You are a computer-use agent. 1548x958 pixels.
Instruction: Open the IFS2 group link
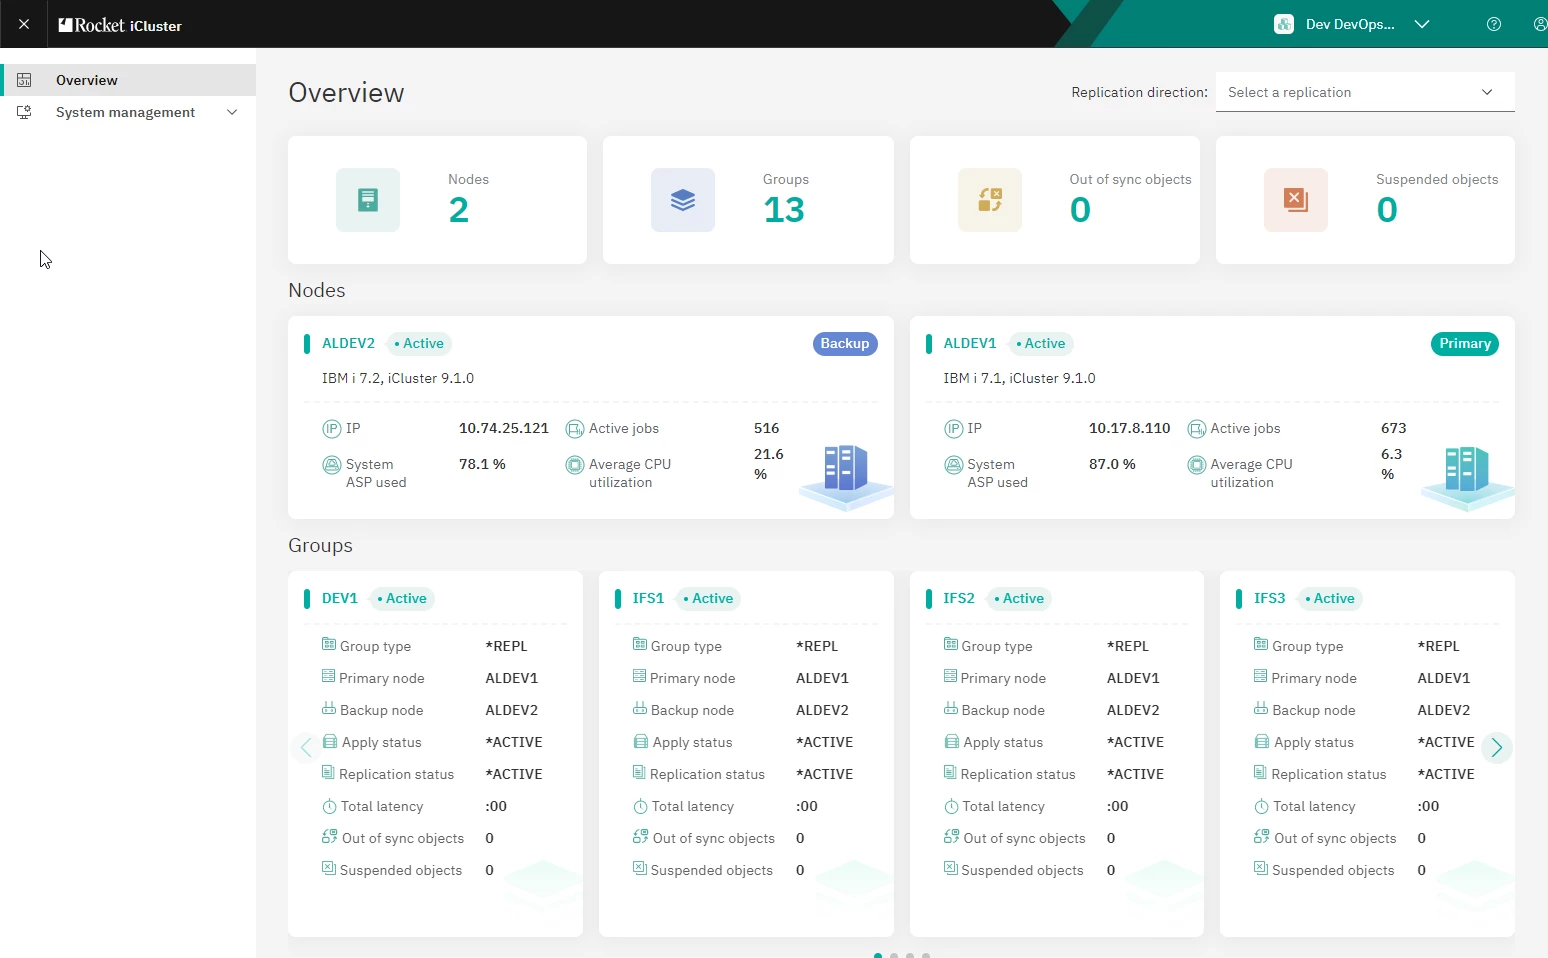pos(959,598)
